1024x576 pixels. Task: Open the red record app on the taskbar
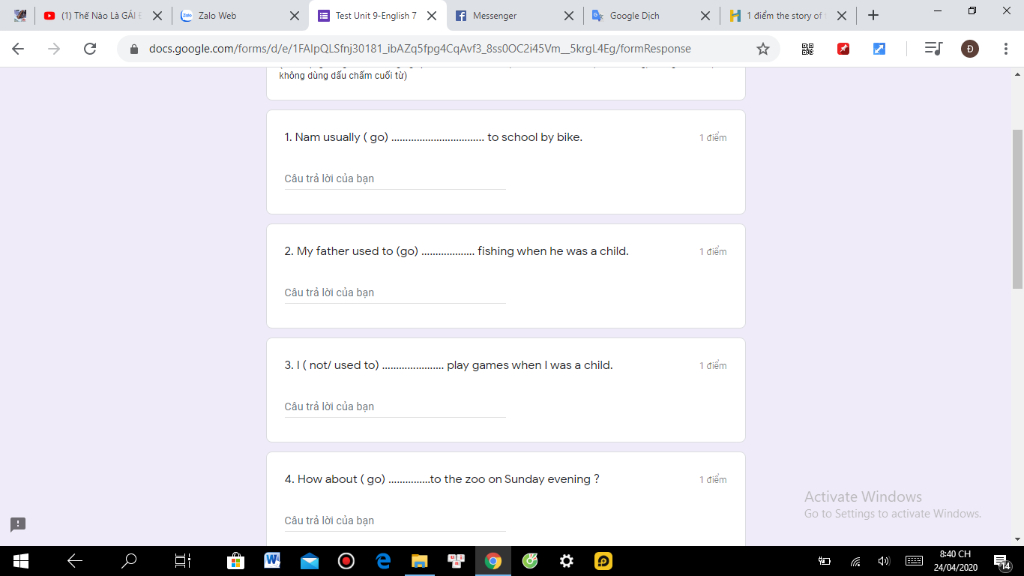tap(346, 561)
